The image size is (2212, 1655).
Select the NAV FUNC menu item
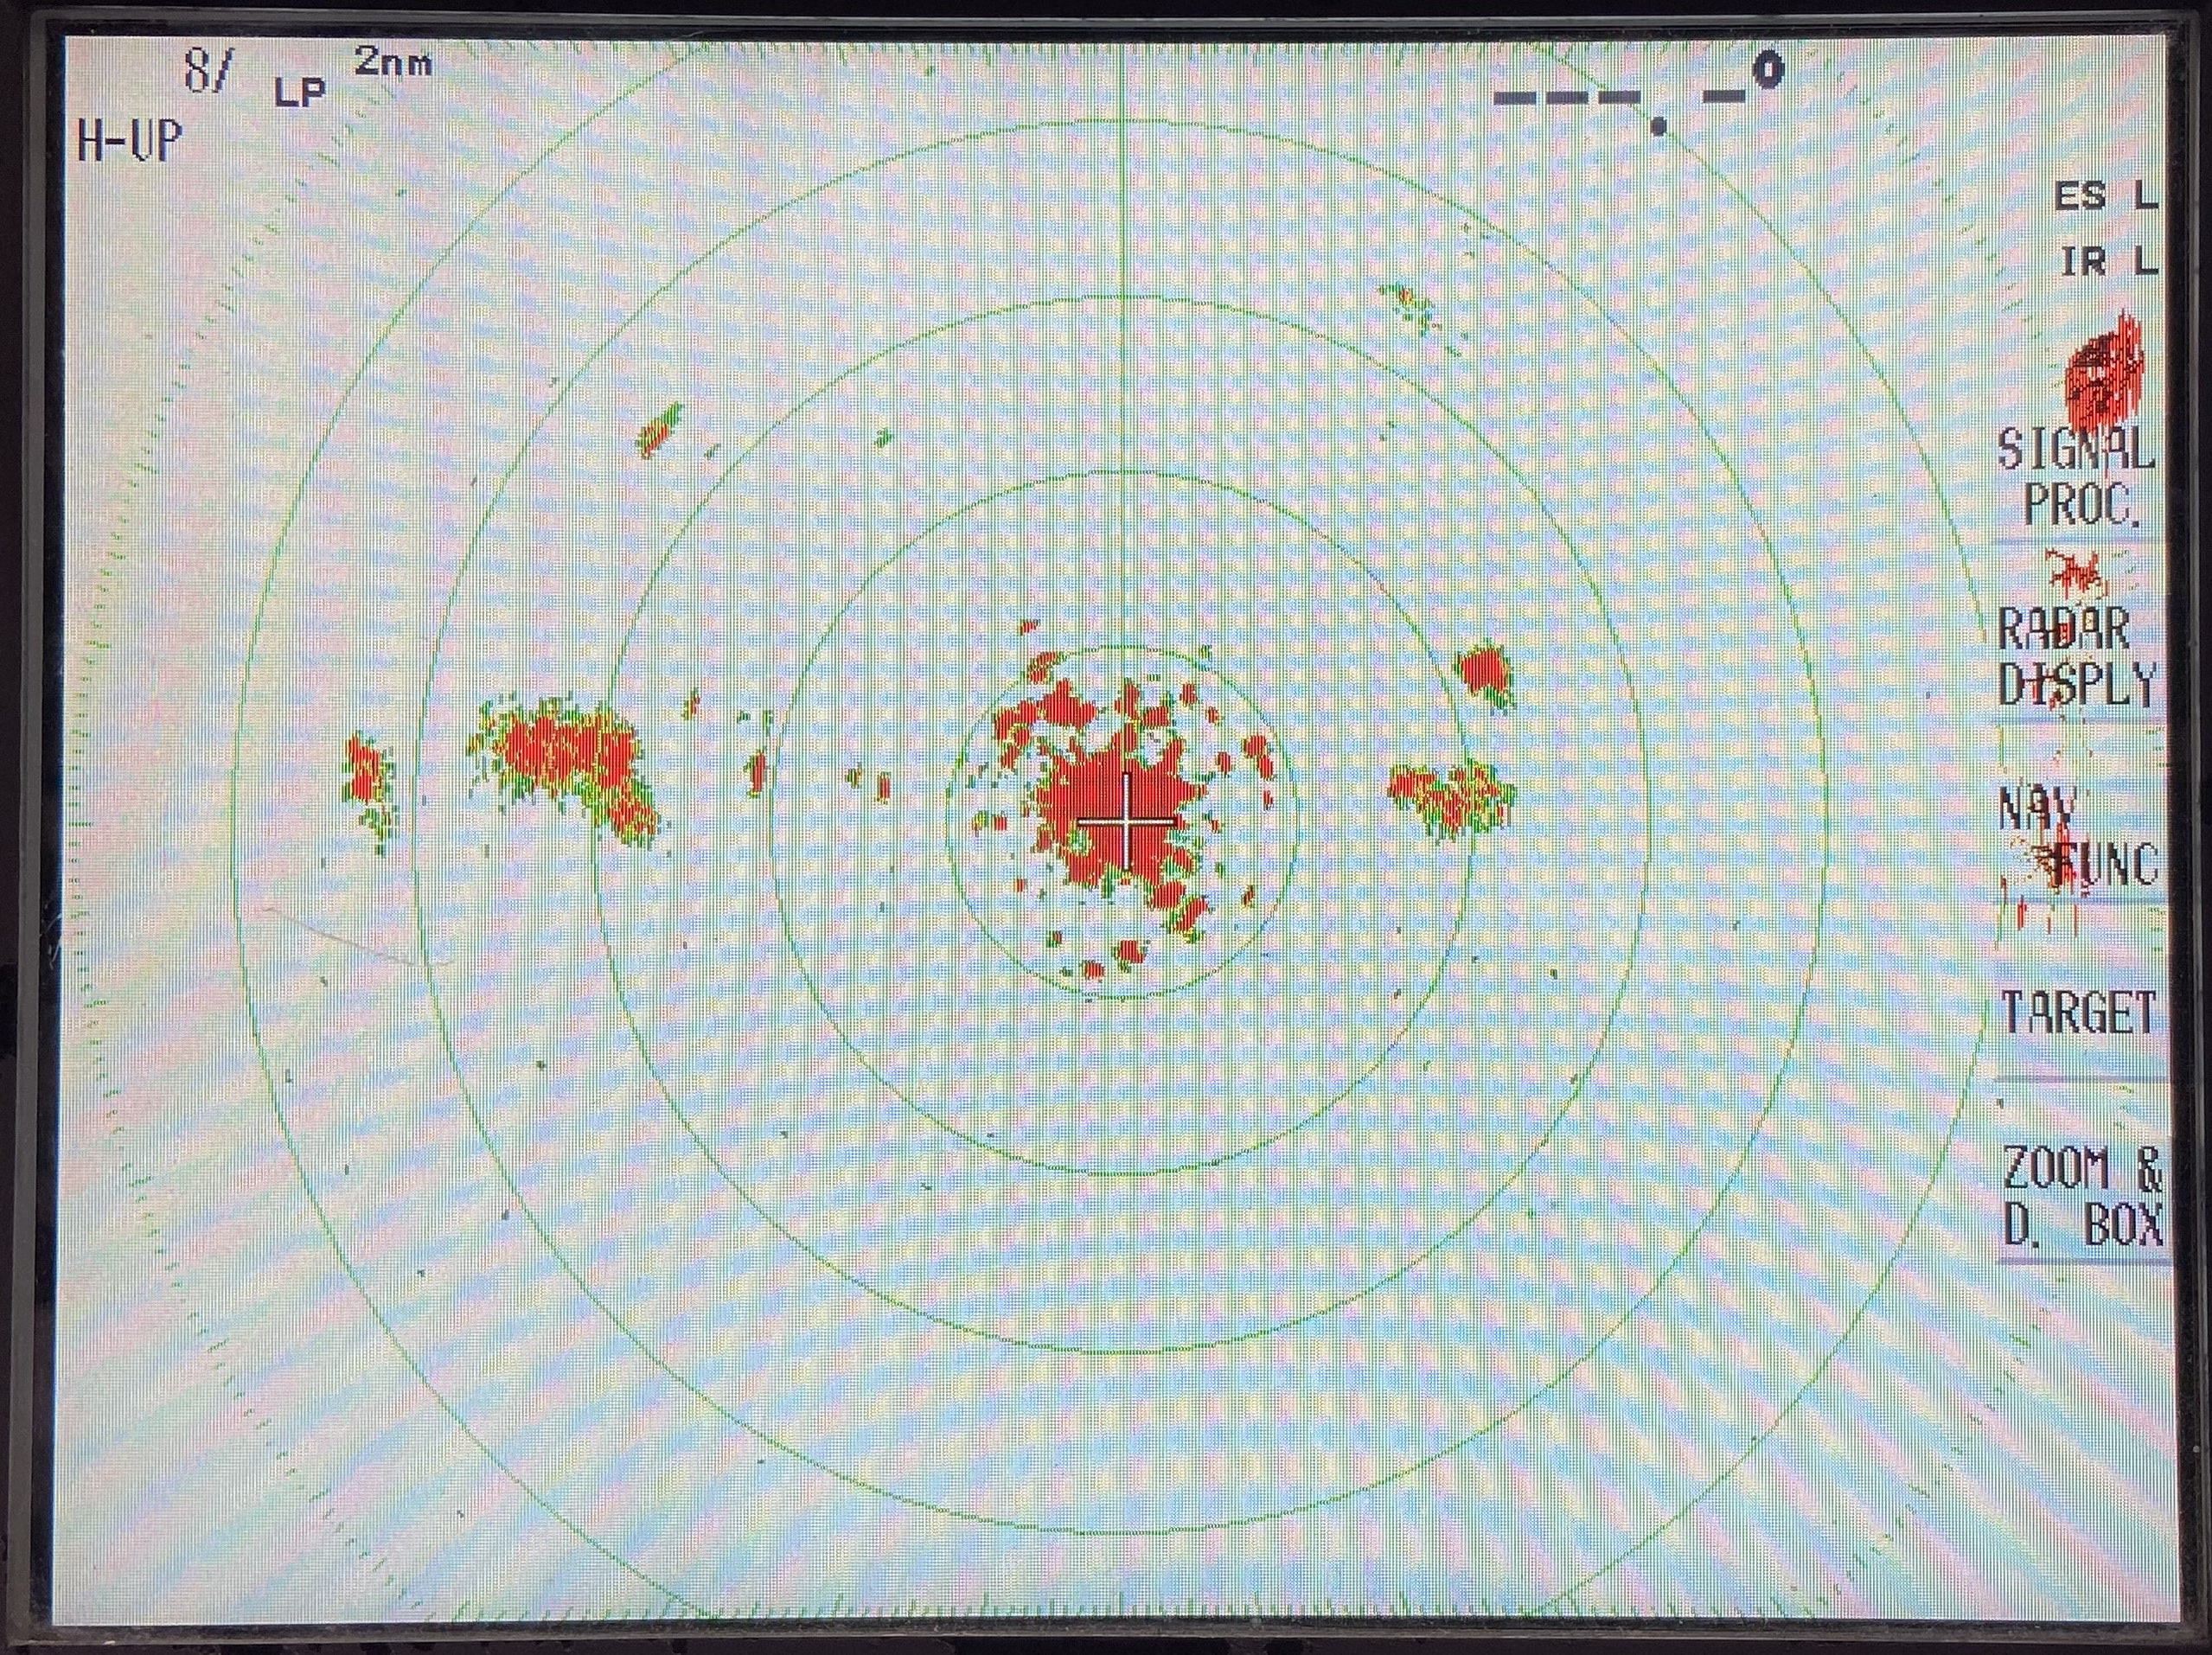click(2078, 835)
